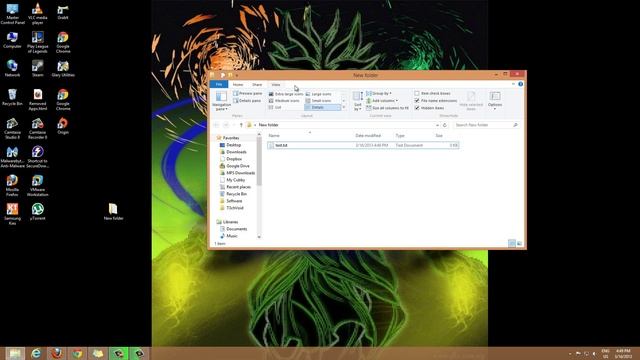Go up one folder level with the up arrow
The width and height of the screenshot is (640, 360).
(241, 125)
